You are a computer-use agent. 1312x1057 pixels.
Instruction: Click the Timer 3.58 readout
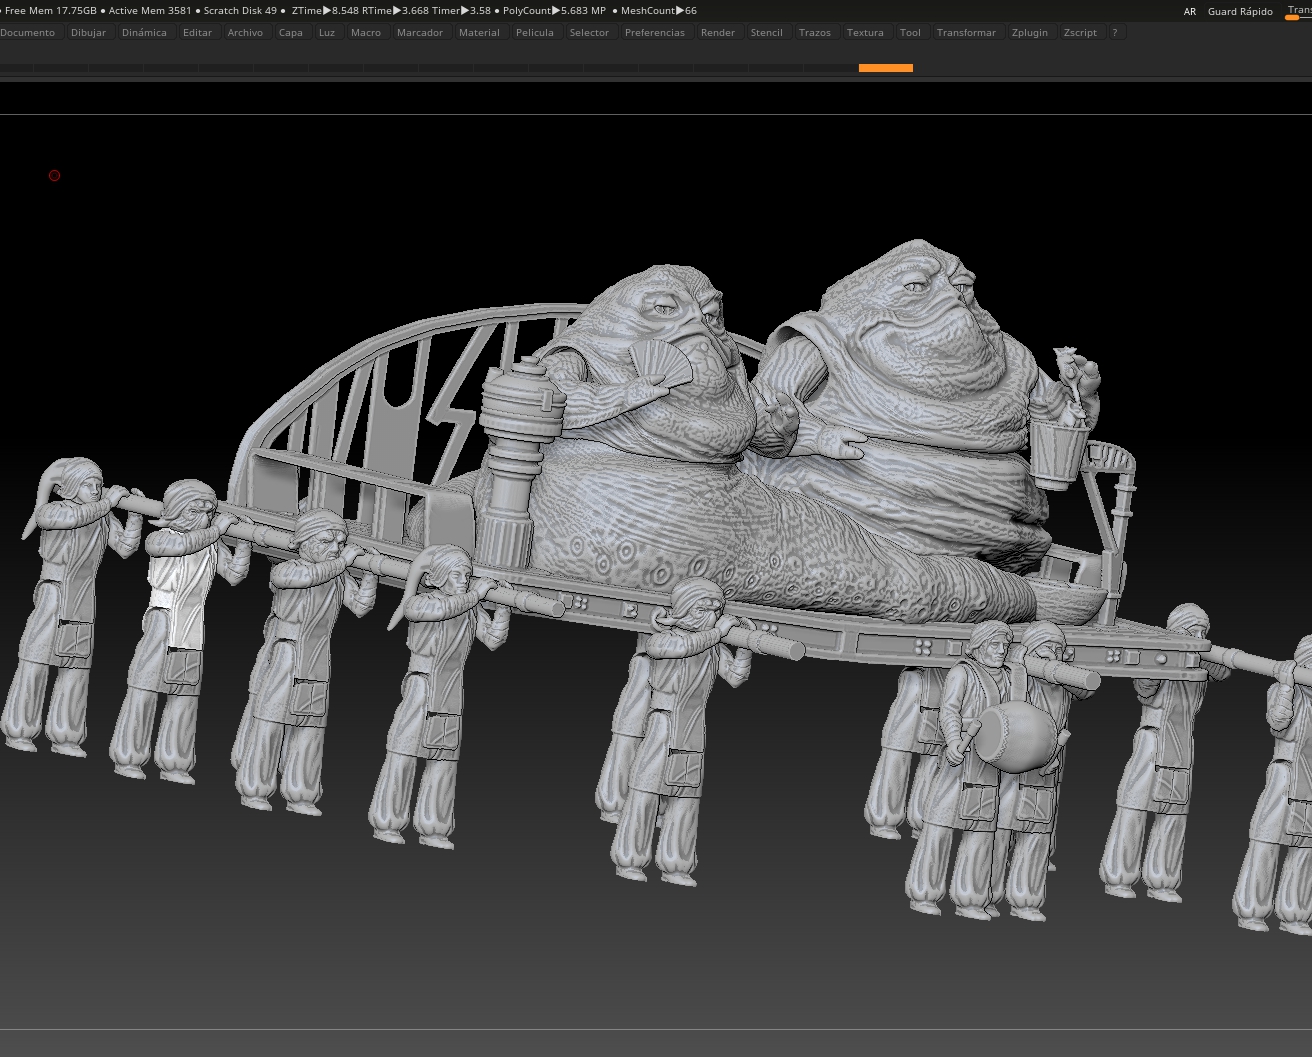click(x=462, y=11)
